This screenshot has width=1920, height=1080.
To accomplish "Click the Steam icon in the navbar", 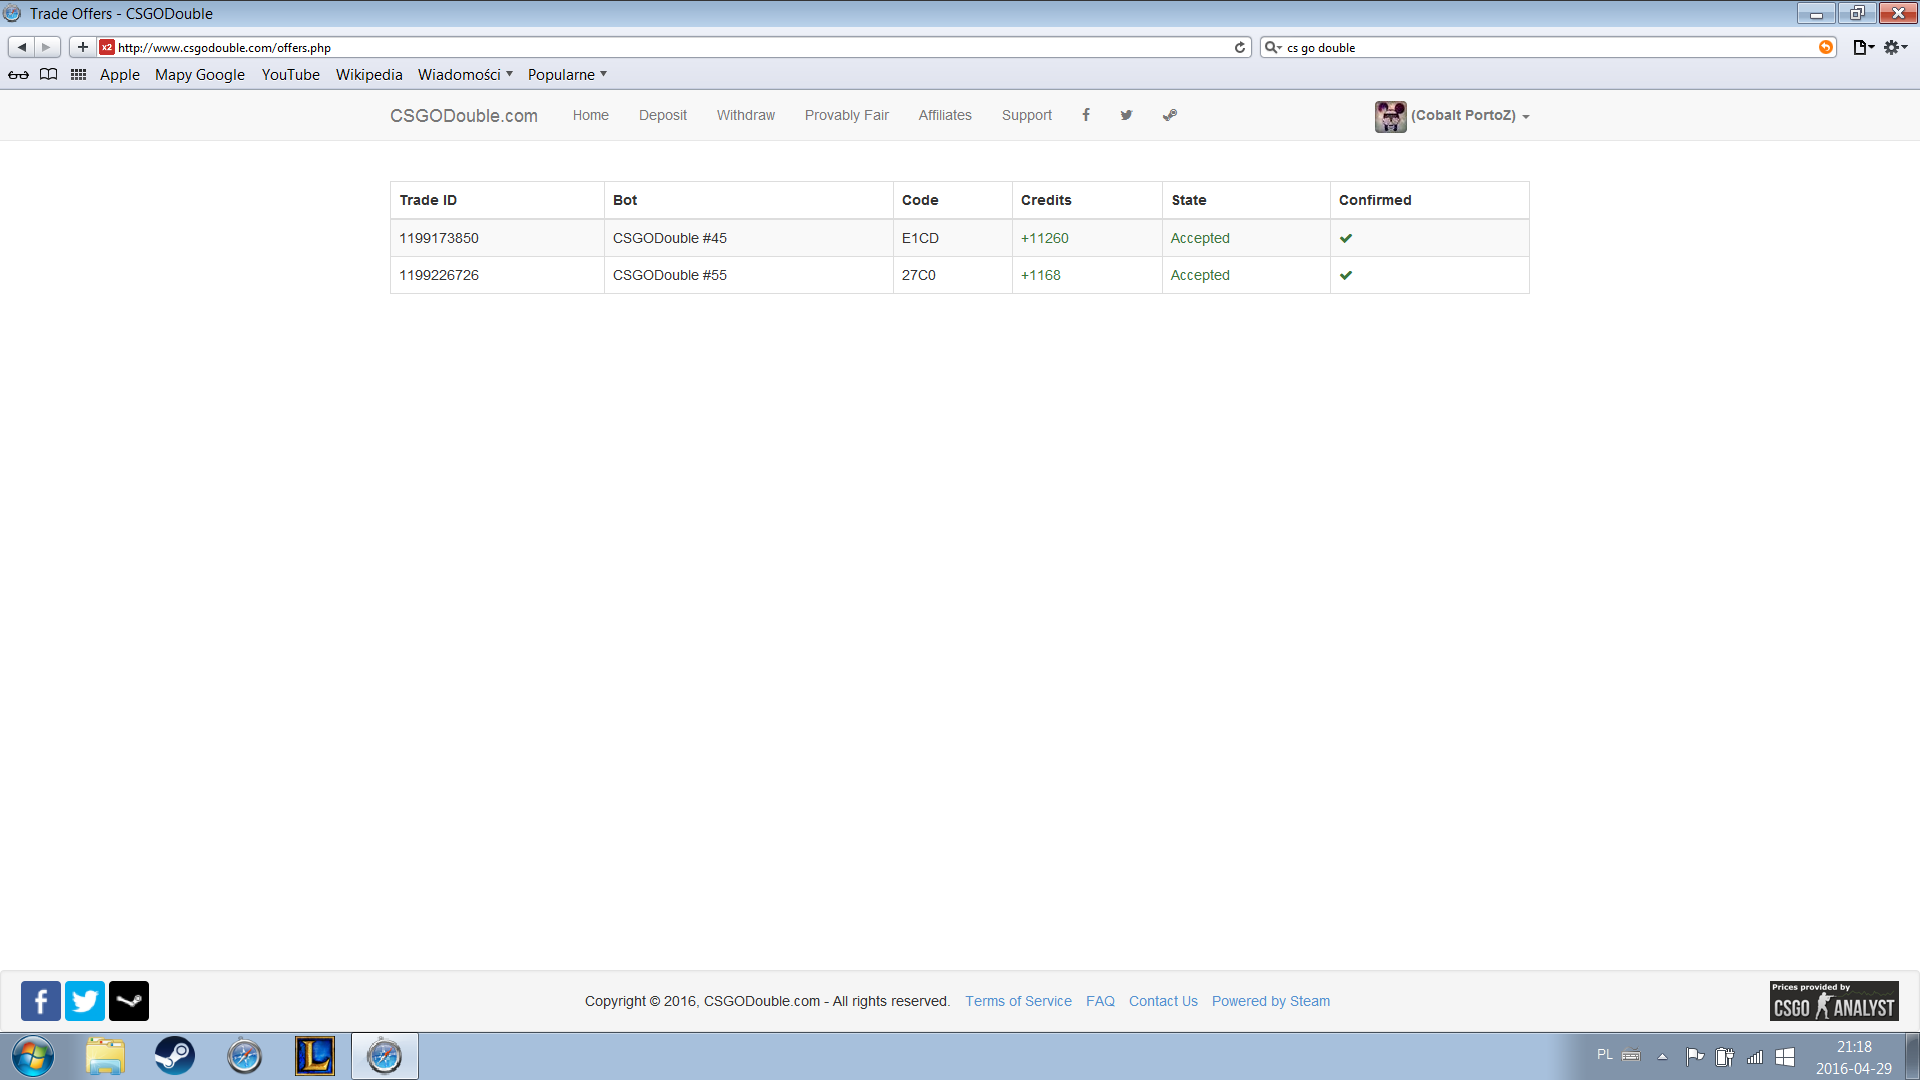I will click(1169, 115).
